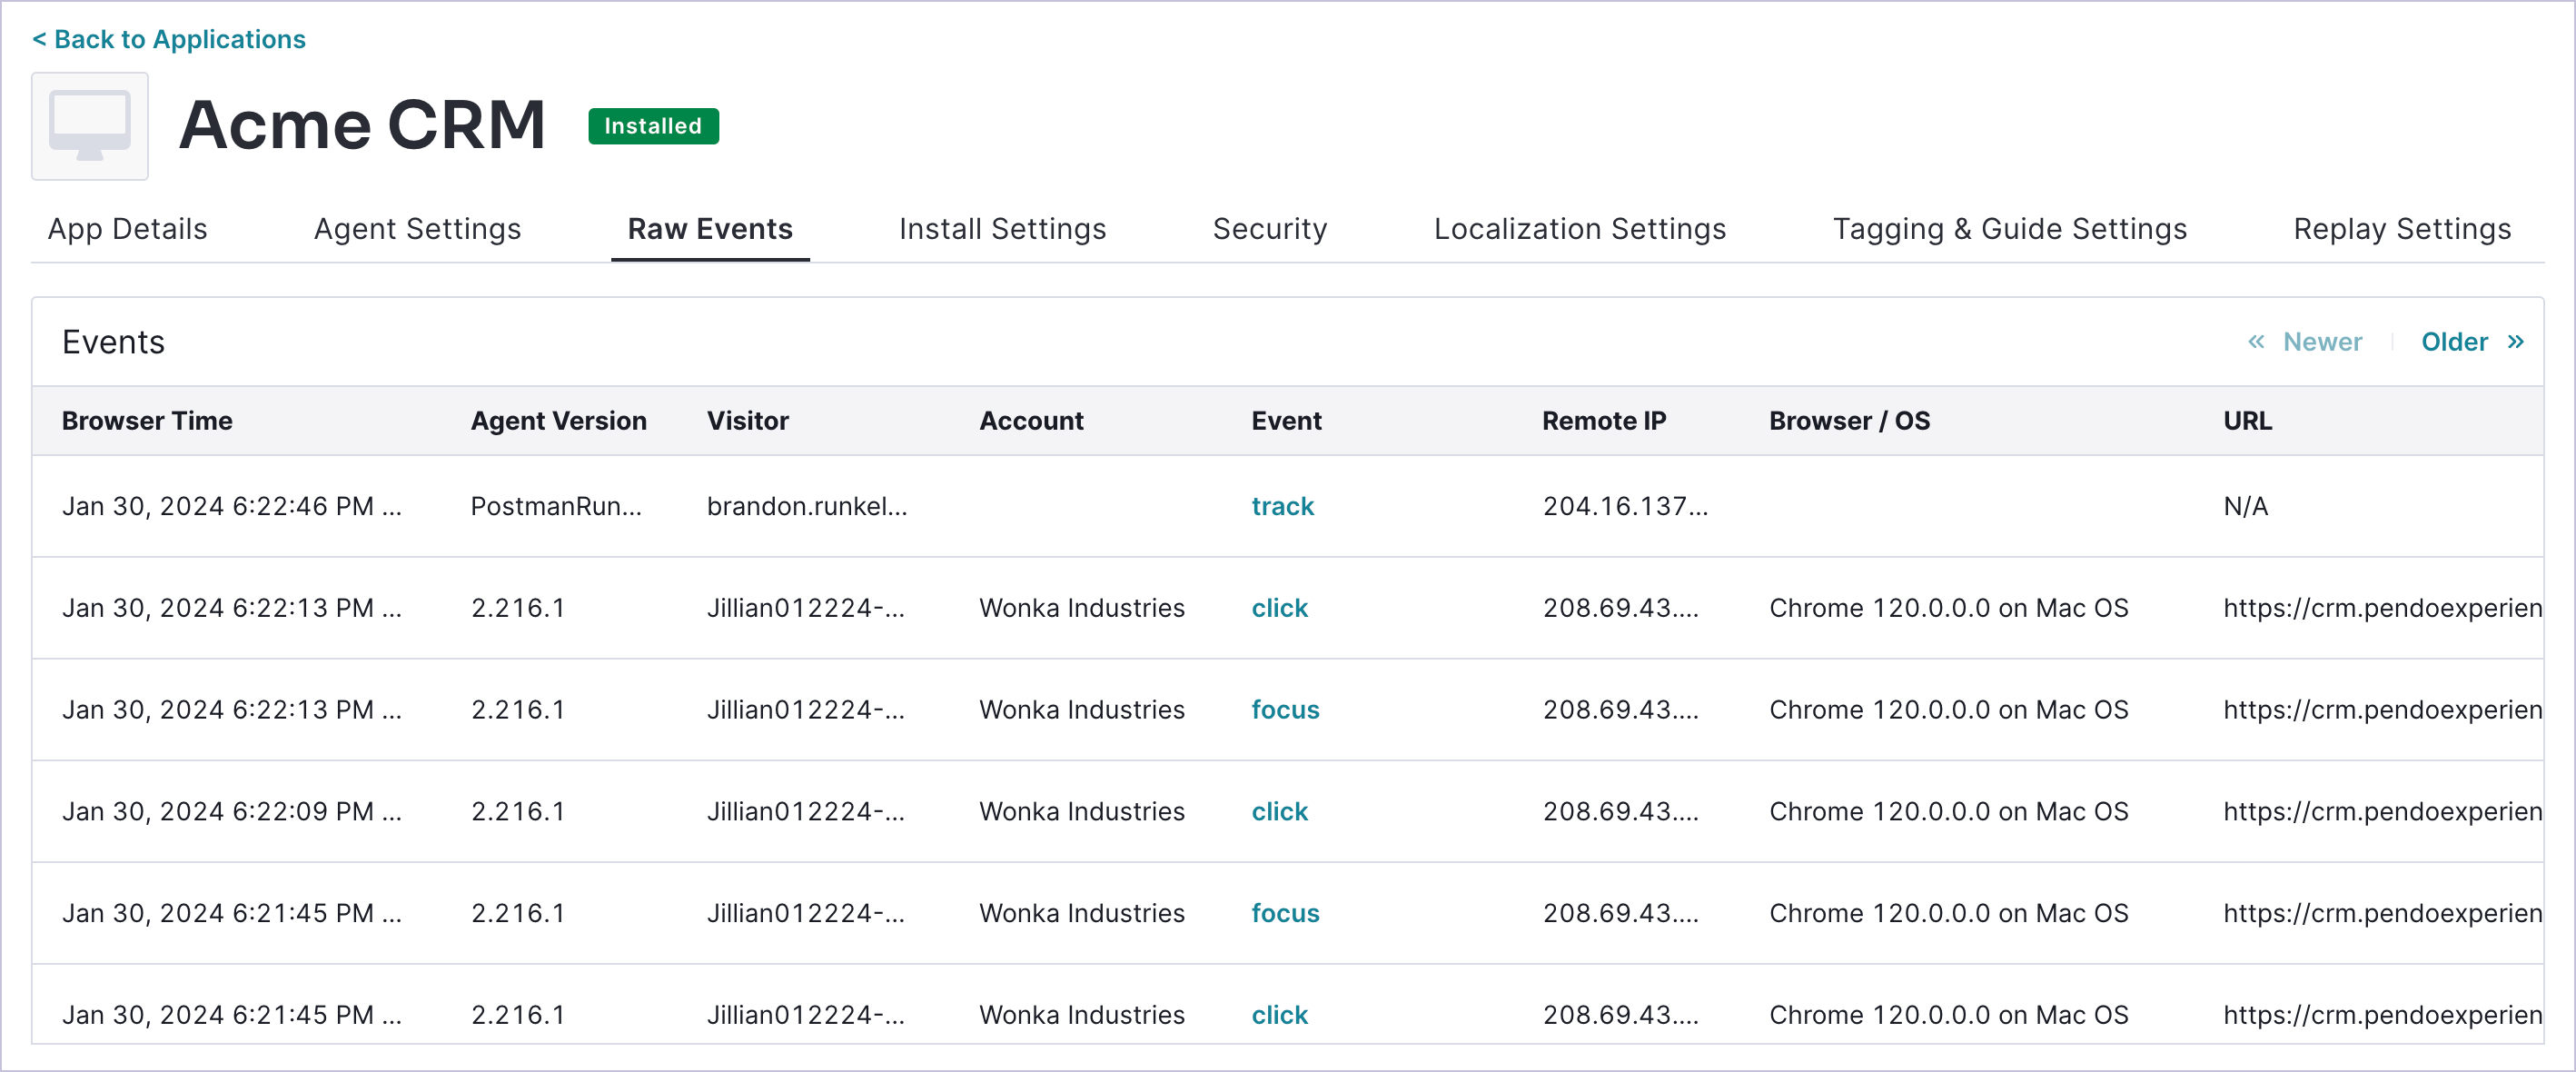Click the Agent Version column header

pos(558,421)
